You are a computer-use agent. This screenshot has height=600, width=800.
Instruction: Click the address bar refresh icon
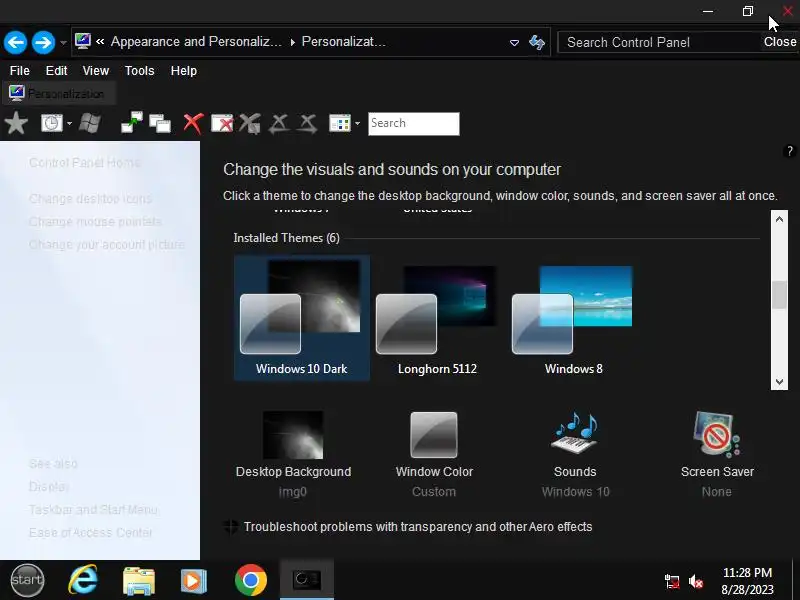pyautogui.click(x=537, y=42)
